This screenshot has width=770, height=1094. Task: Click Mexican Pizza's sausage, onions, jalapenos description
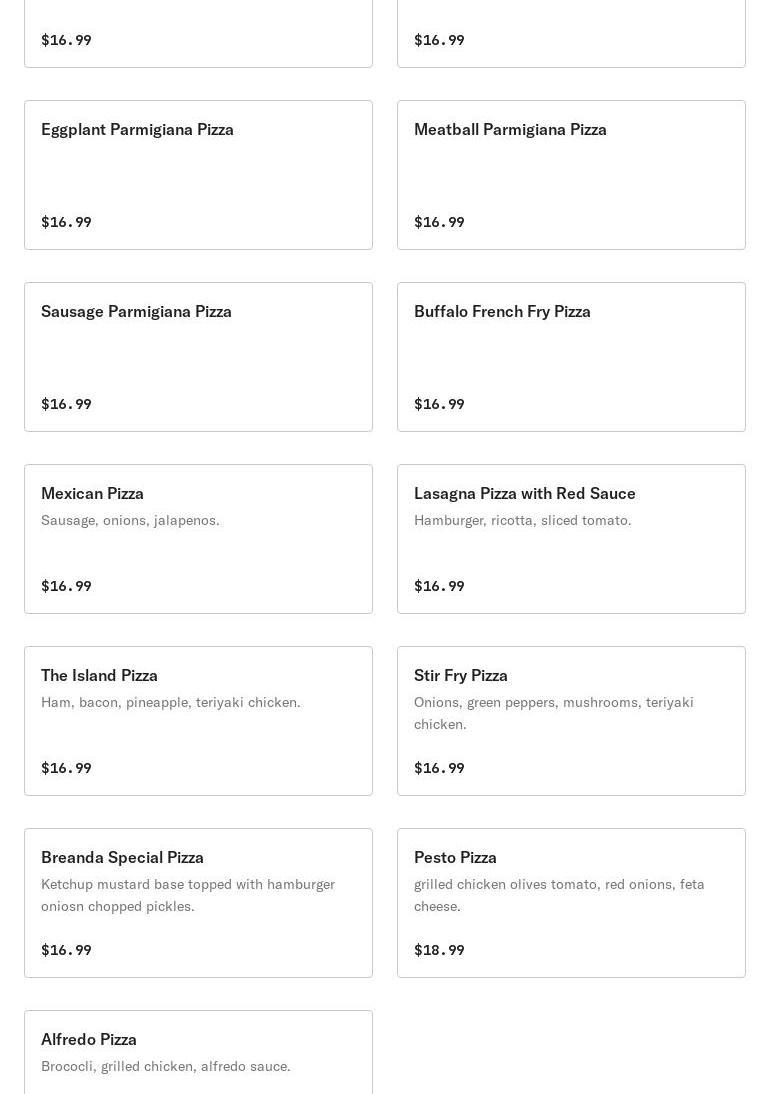(x=130, y=520)
